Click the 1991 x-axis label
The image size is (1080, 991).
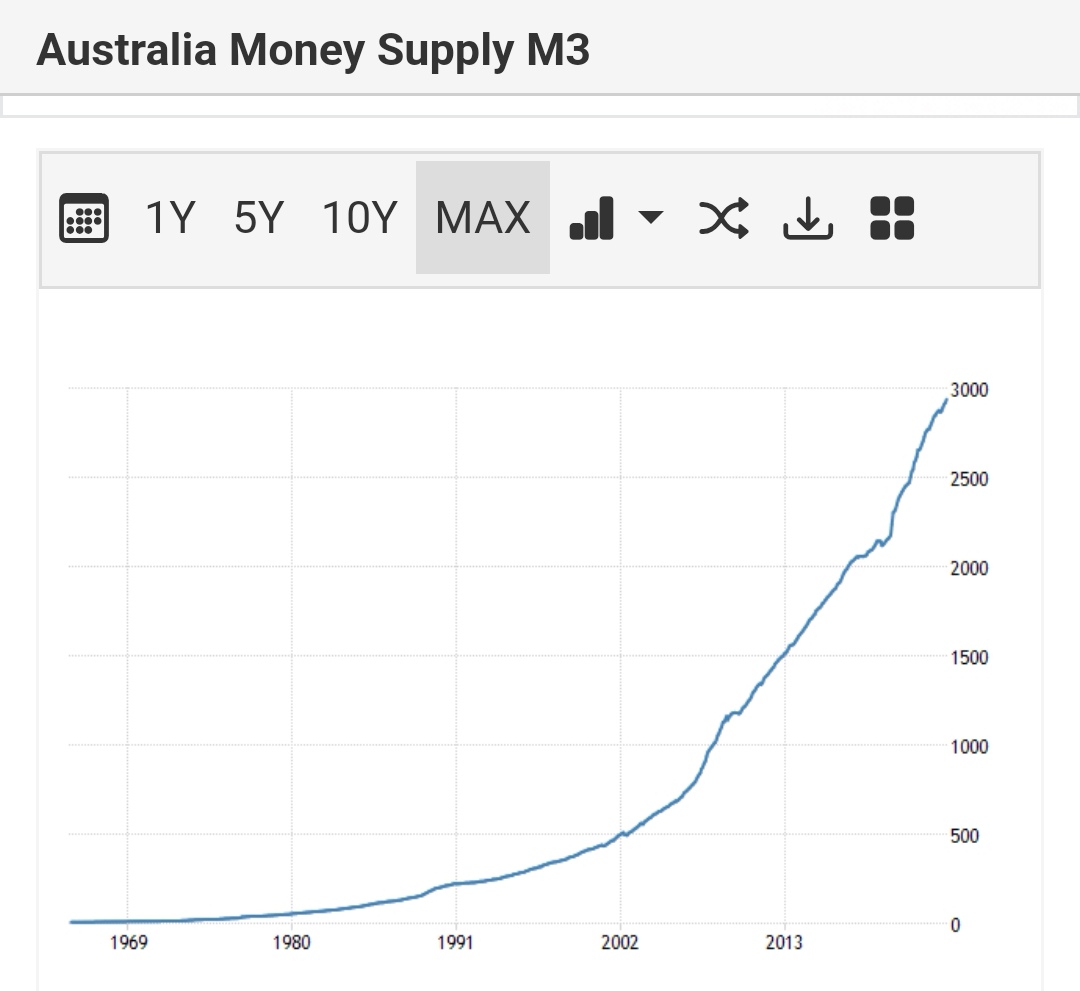click(455, 942)
